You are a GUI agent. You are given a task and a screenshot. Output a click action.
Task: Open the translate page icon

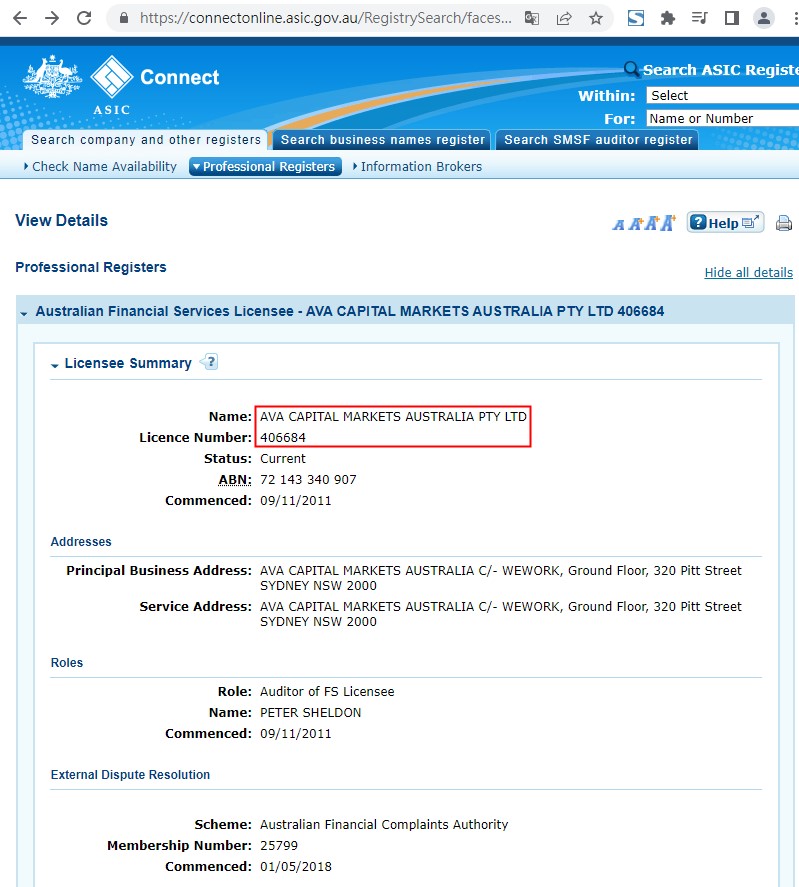531,18
